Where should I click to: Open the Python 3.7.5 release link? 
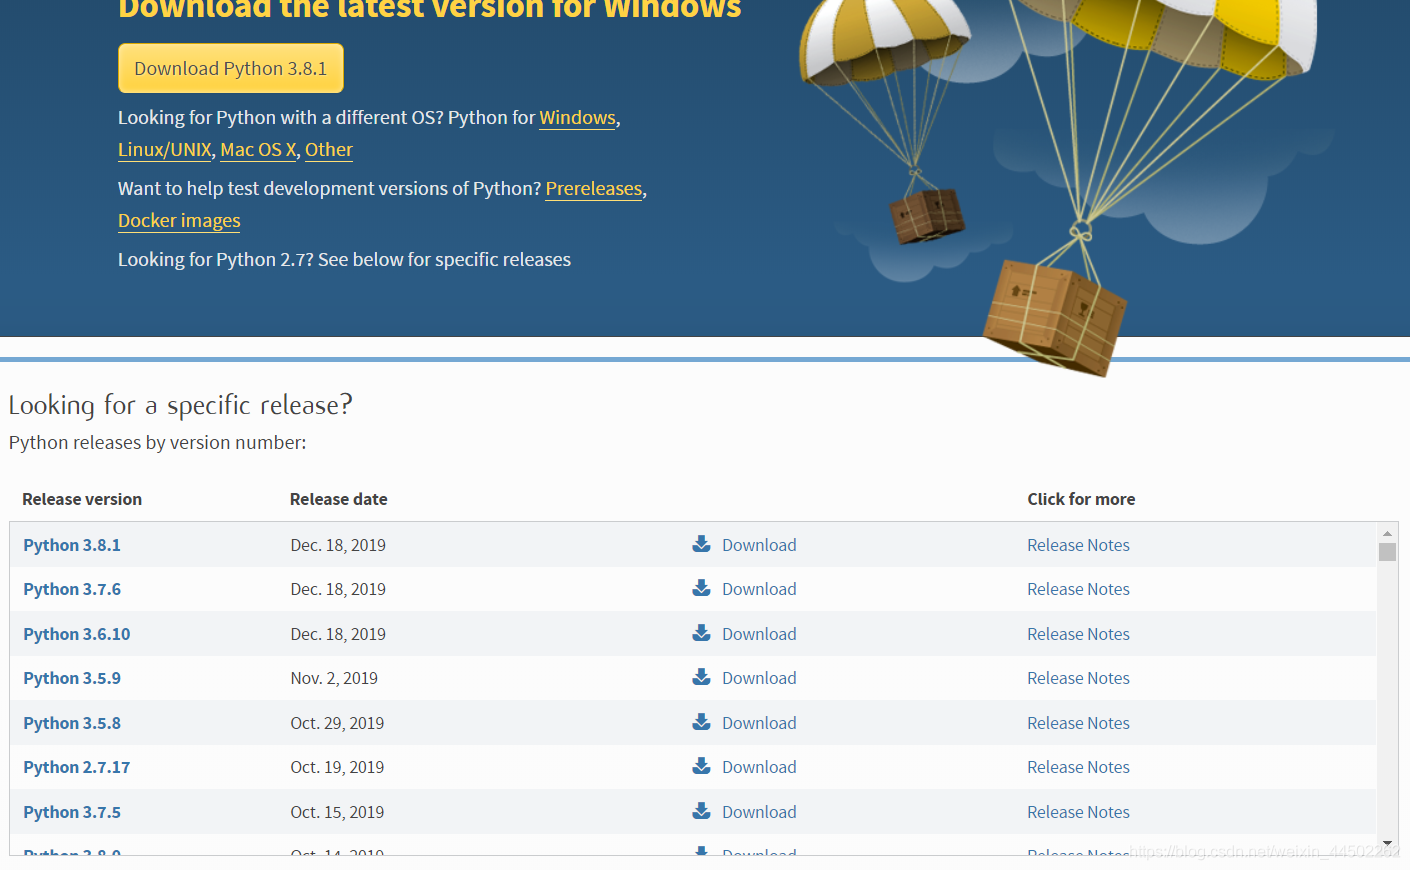tap(72, 812)
